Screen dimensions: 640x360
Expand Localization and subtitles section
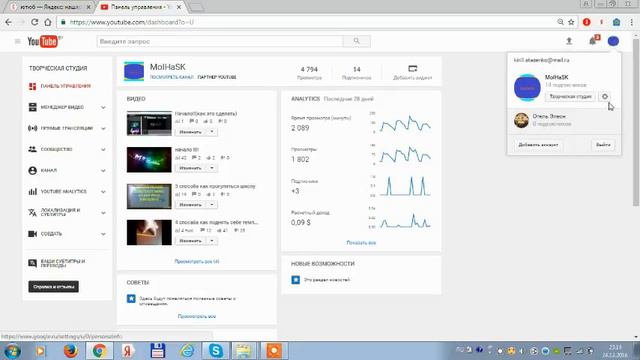[x=103, y=213]
